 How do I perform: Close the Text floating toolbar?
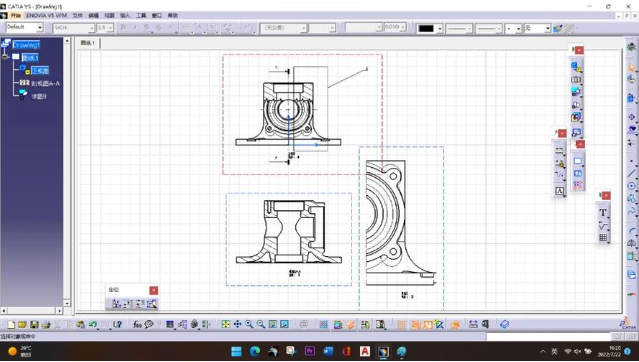click(x=606, y=196)
